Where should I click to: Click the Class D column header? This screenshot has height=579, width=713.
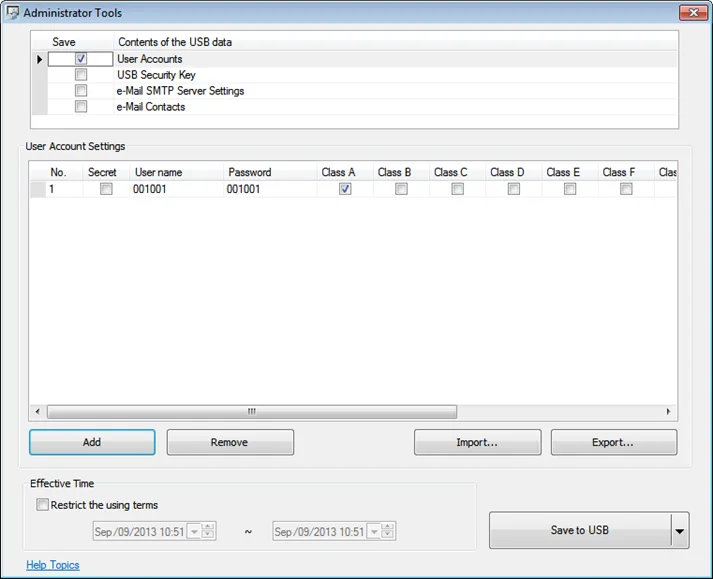pyautogui.click(x=514, y=172)
